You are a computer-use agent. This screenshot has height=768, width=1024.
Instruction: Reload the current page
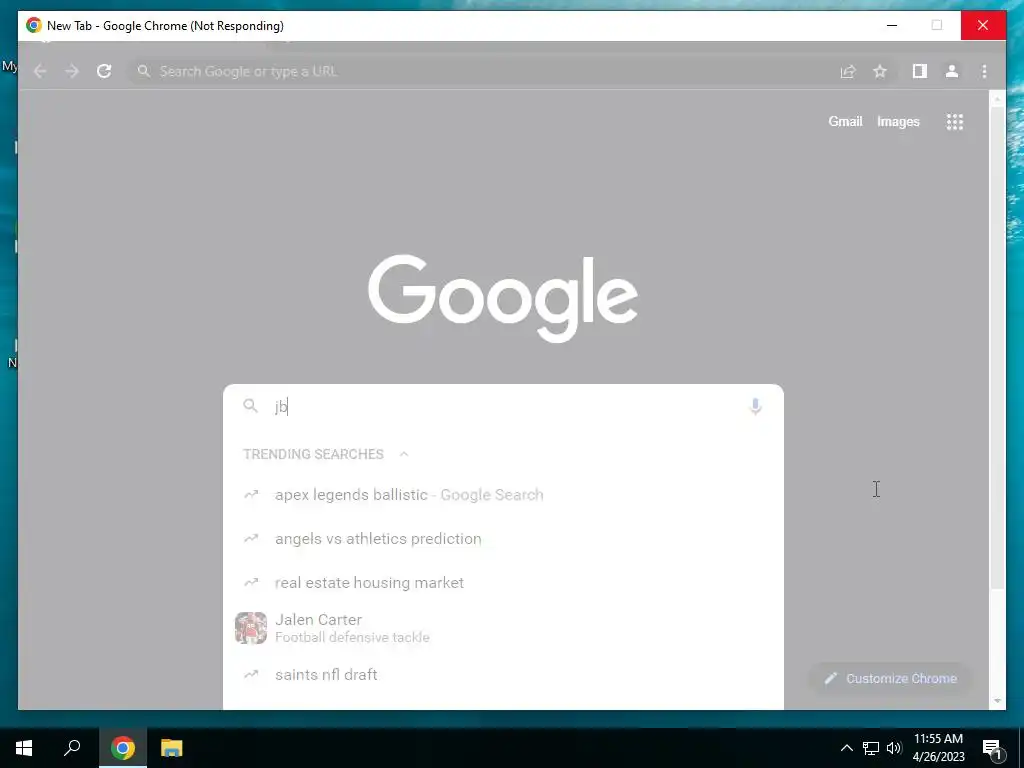(104, 71)
